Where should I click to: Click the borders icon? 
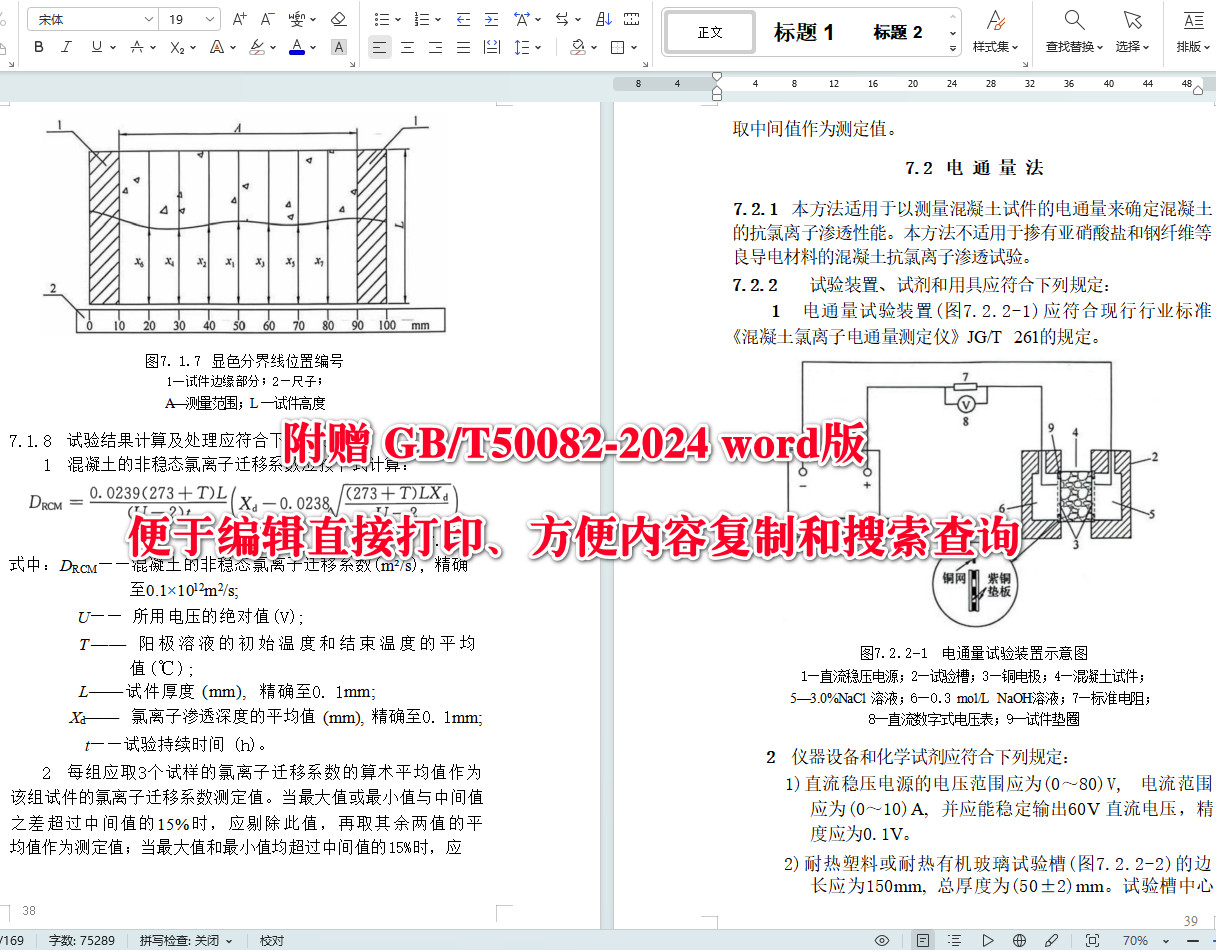coord(618,47)
